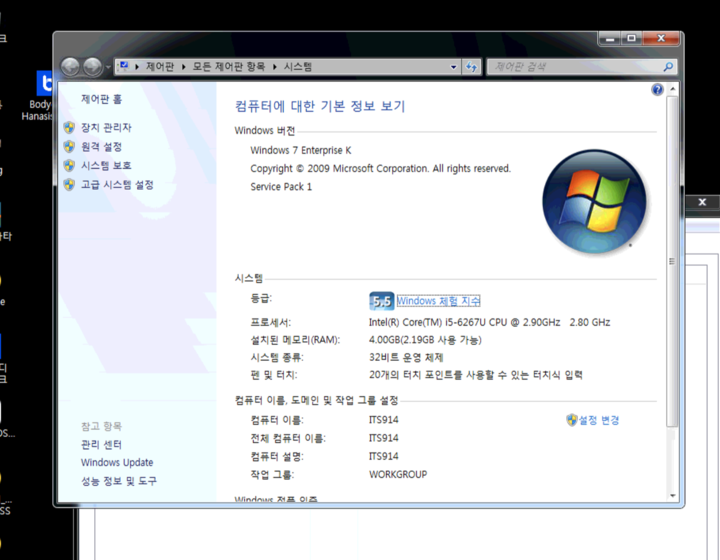This screenshot has width=720, height=560.
Task: Expand arrow after 제어판 breadcrumb
Action: [x=183, y=67]
